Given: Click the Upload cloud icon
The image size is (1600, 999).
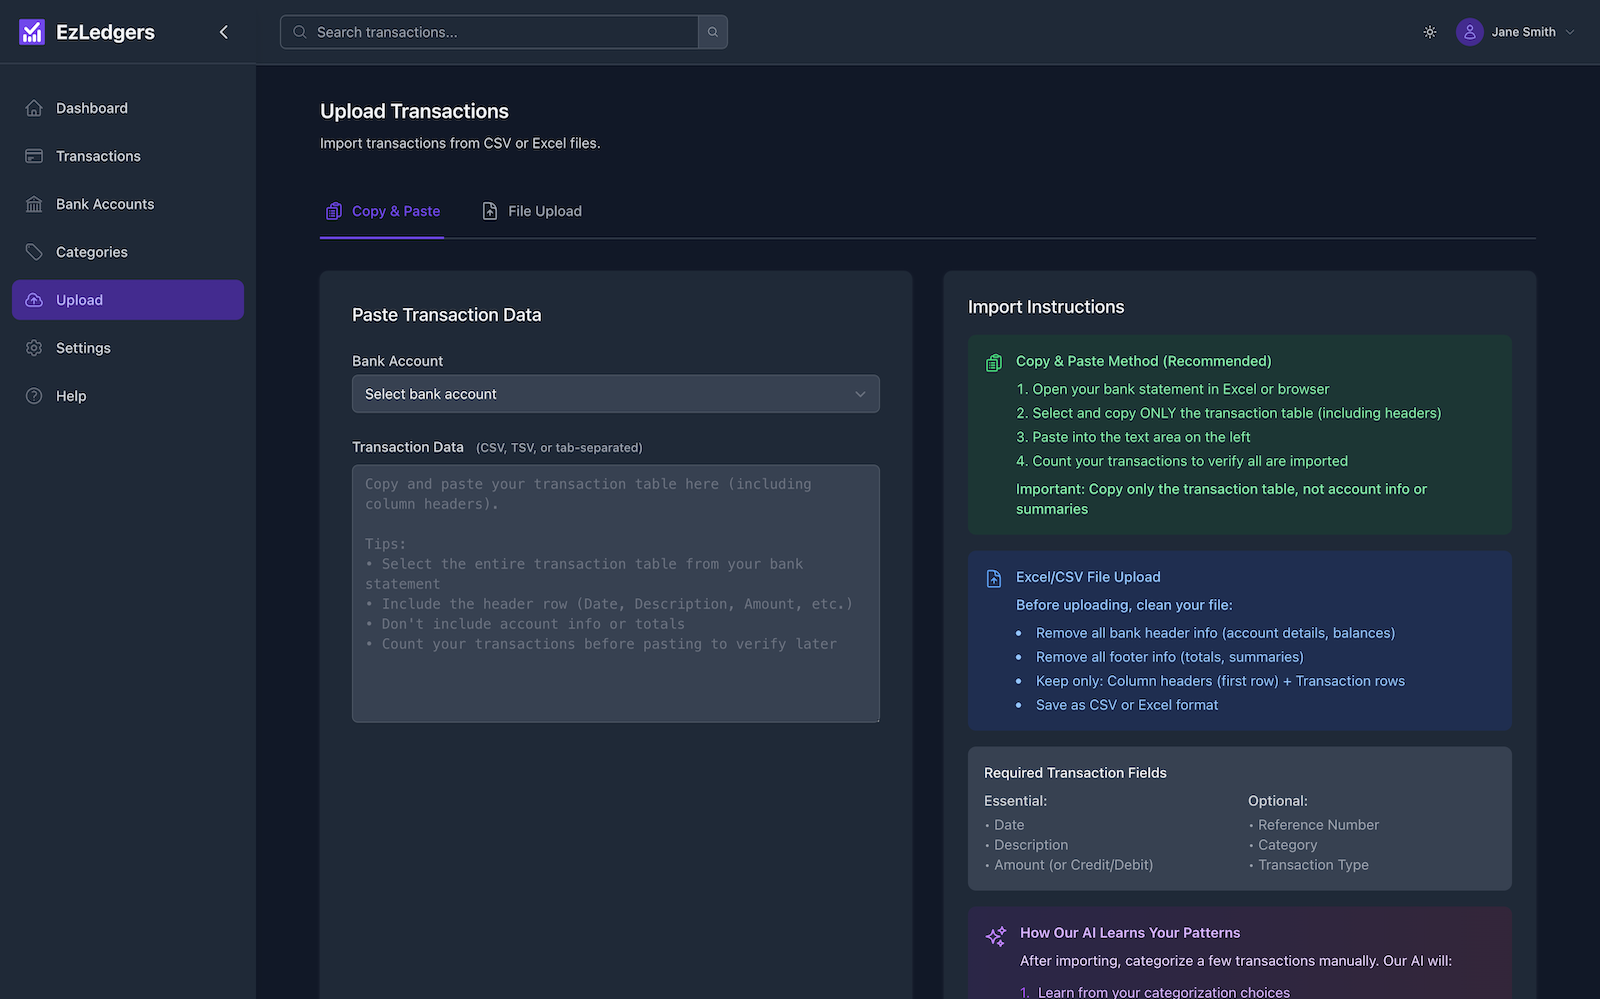Looking at the screenshot, I should (x=34, y=300).
